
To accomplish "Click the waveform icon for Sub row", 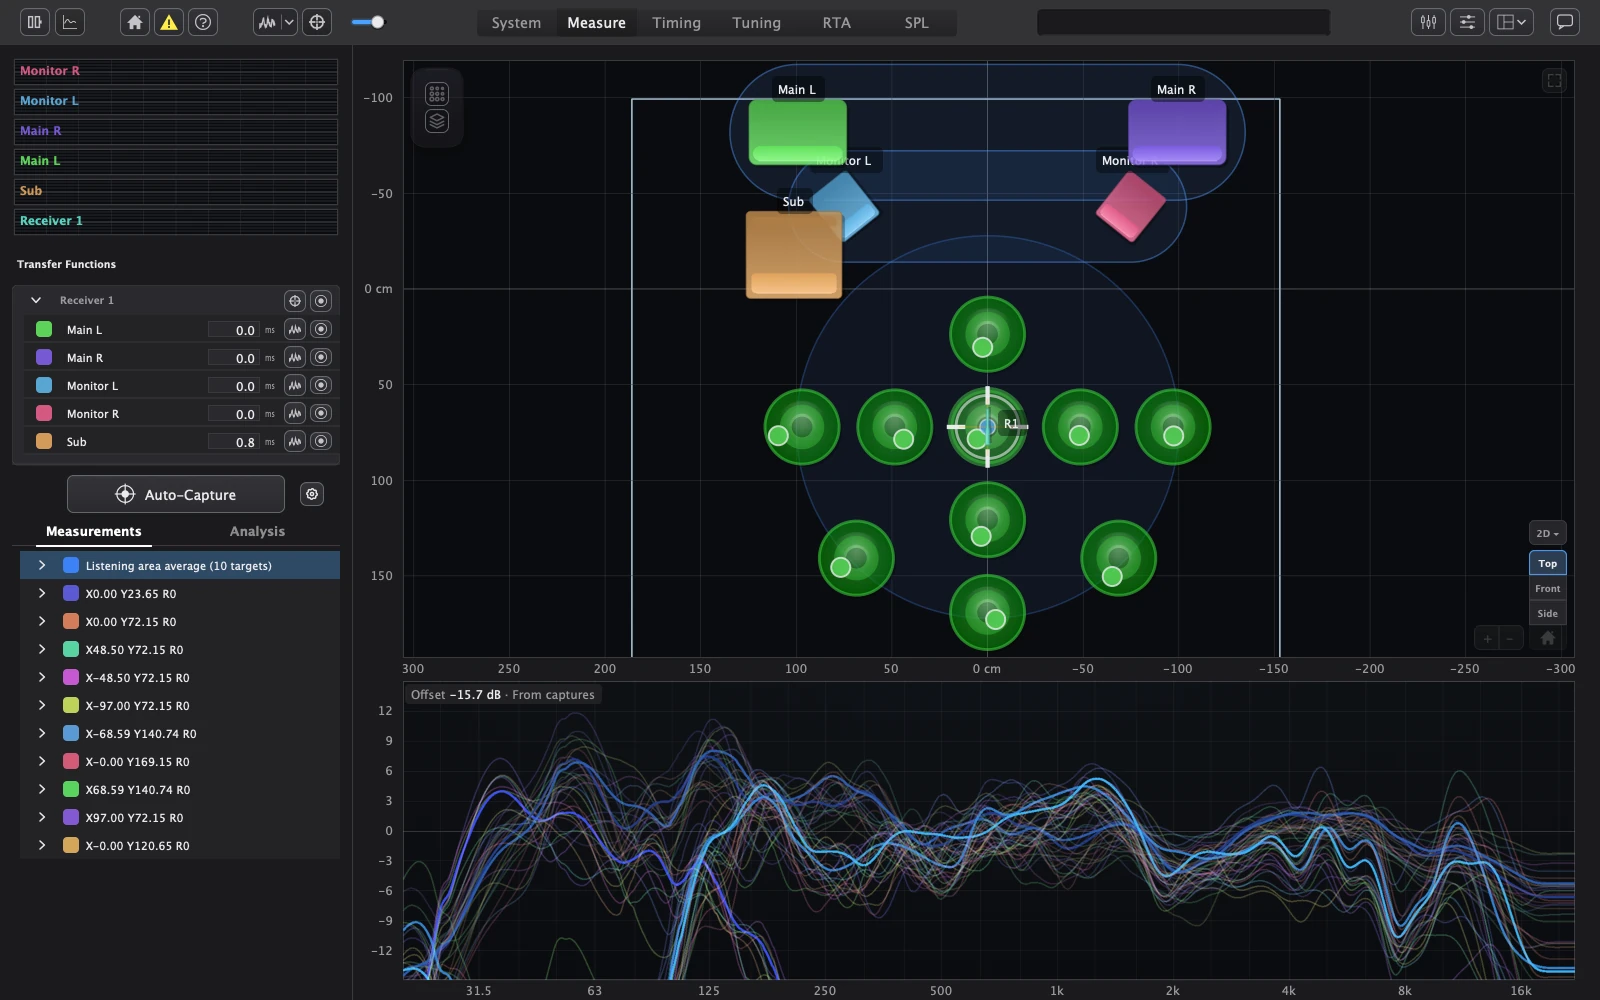I will coord(295,441).
